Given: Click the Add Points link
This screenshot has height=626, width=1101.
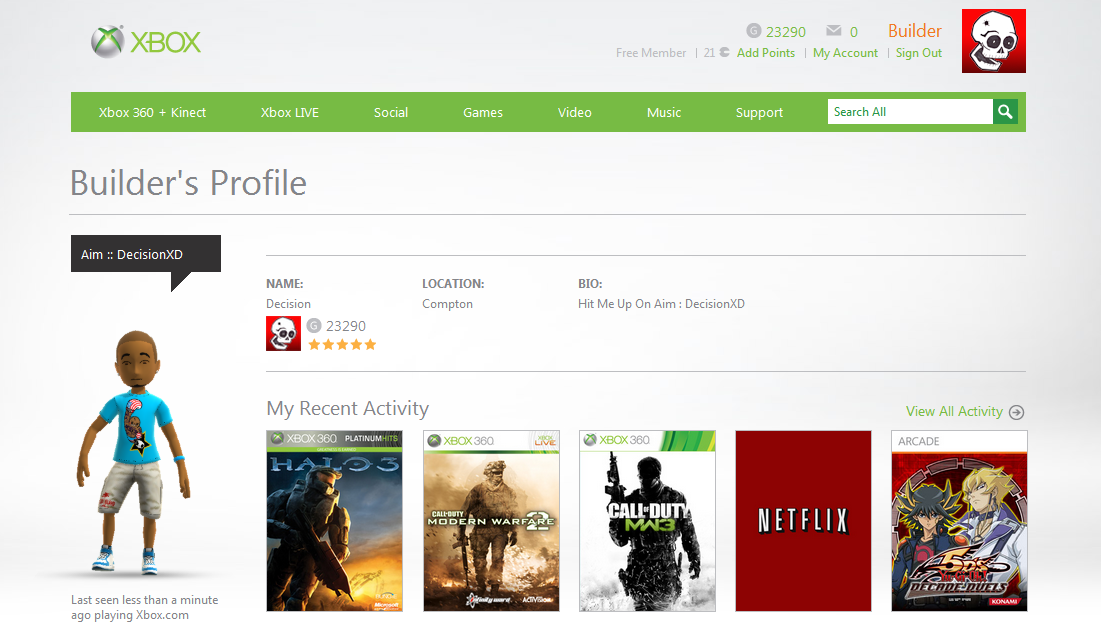Looking at the screenshot, I should point(766,53).
